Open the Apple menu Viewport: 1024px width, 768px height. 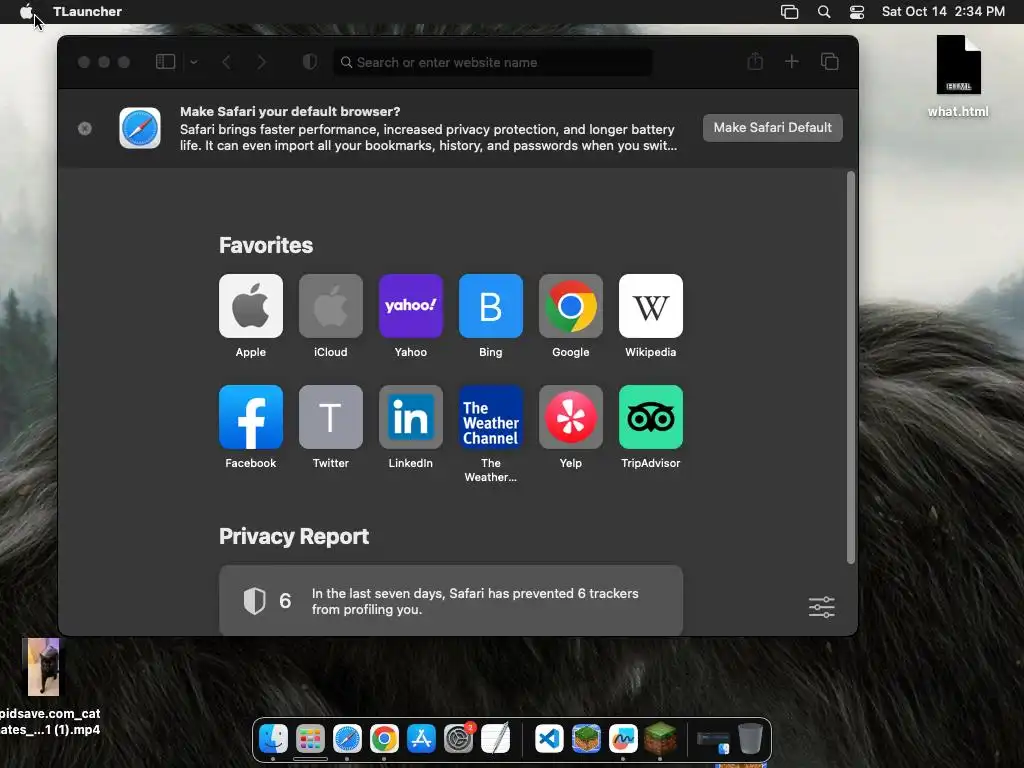coord(27,11)
